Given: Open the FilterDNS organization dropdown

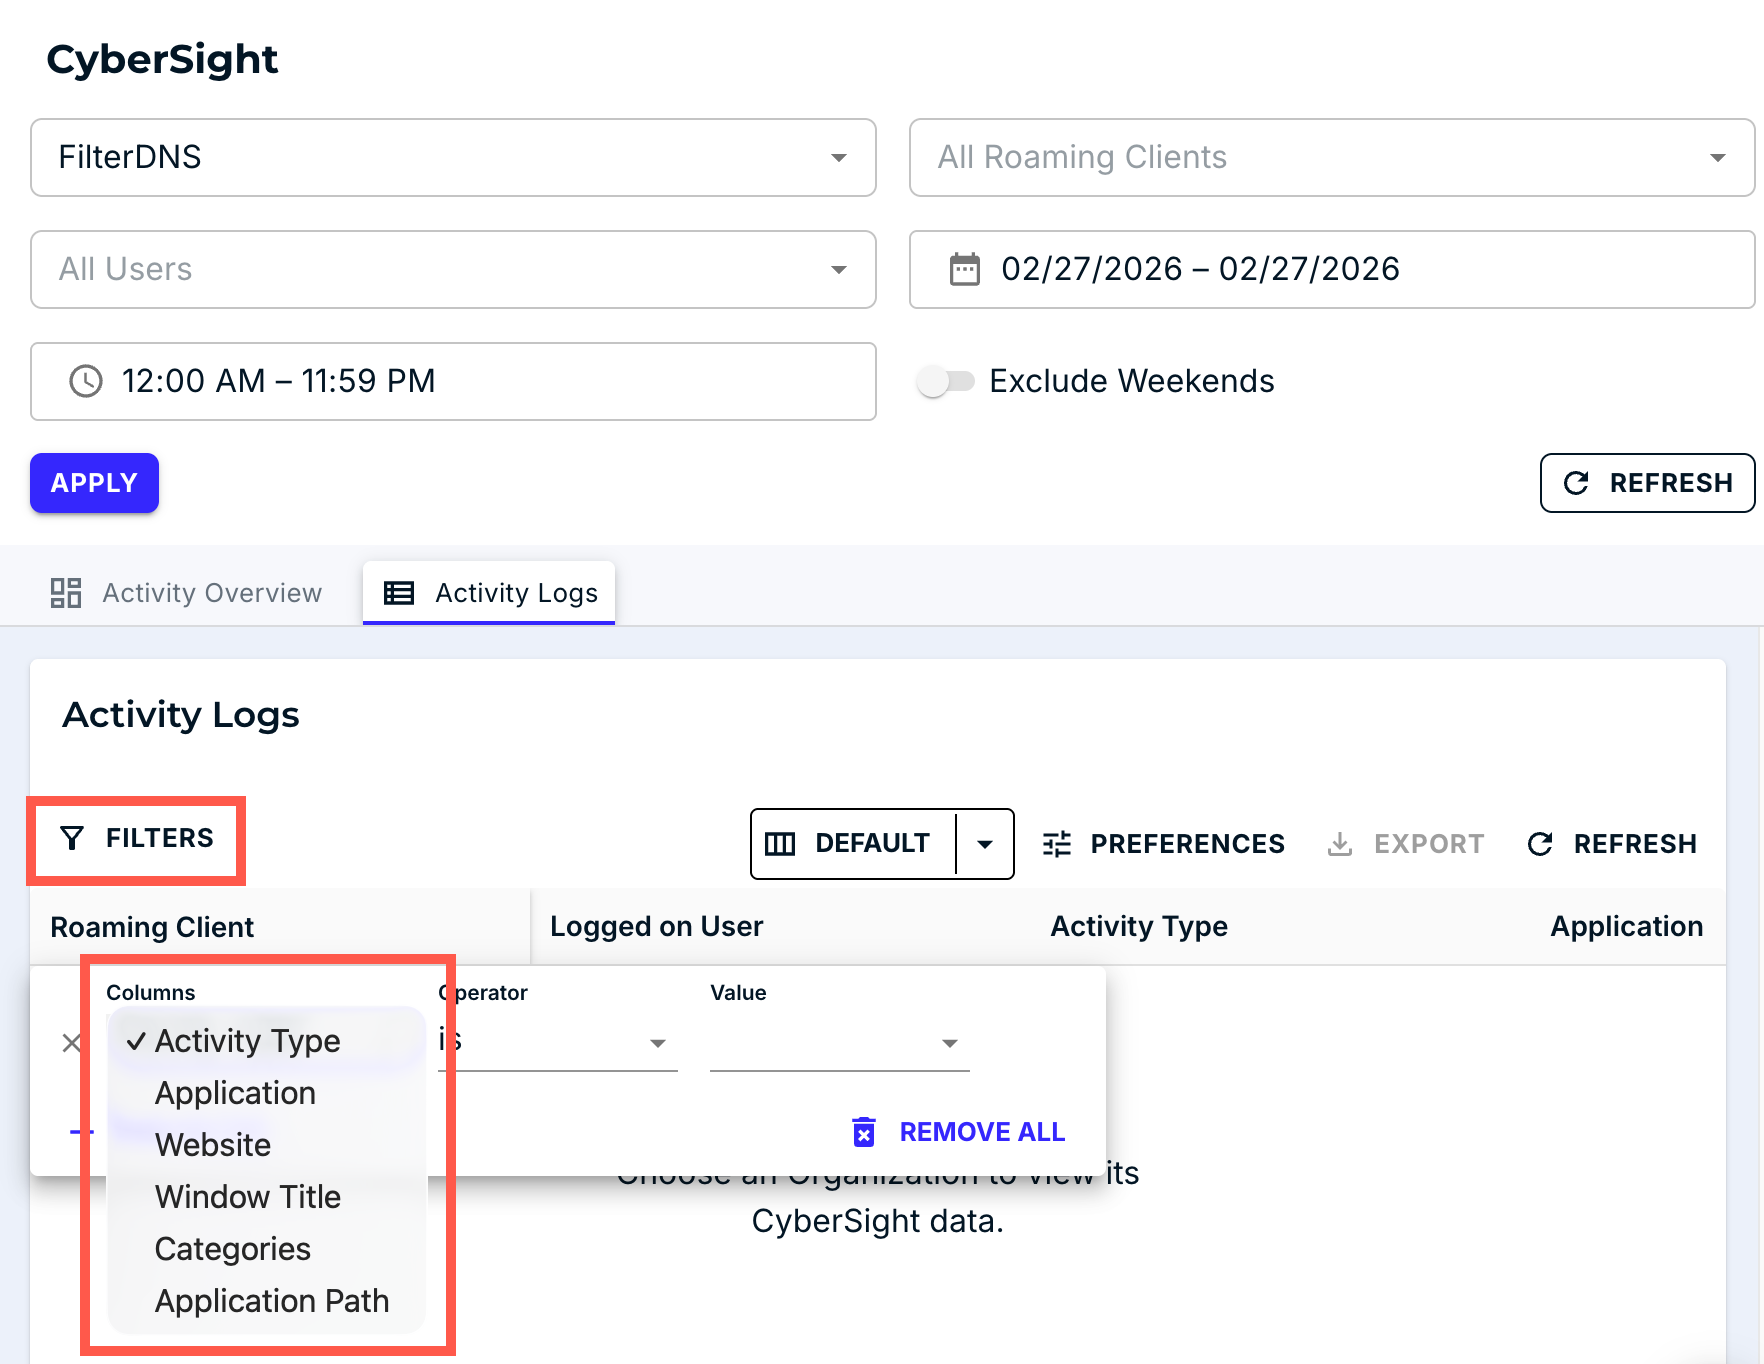Looking at the screenshot, I should click(x=453, y=158).
